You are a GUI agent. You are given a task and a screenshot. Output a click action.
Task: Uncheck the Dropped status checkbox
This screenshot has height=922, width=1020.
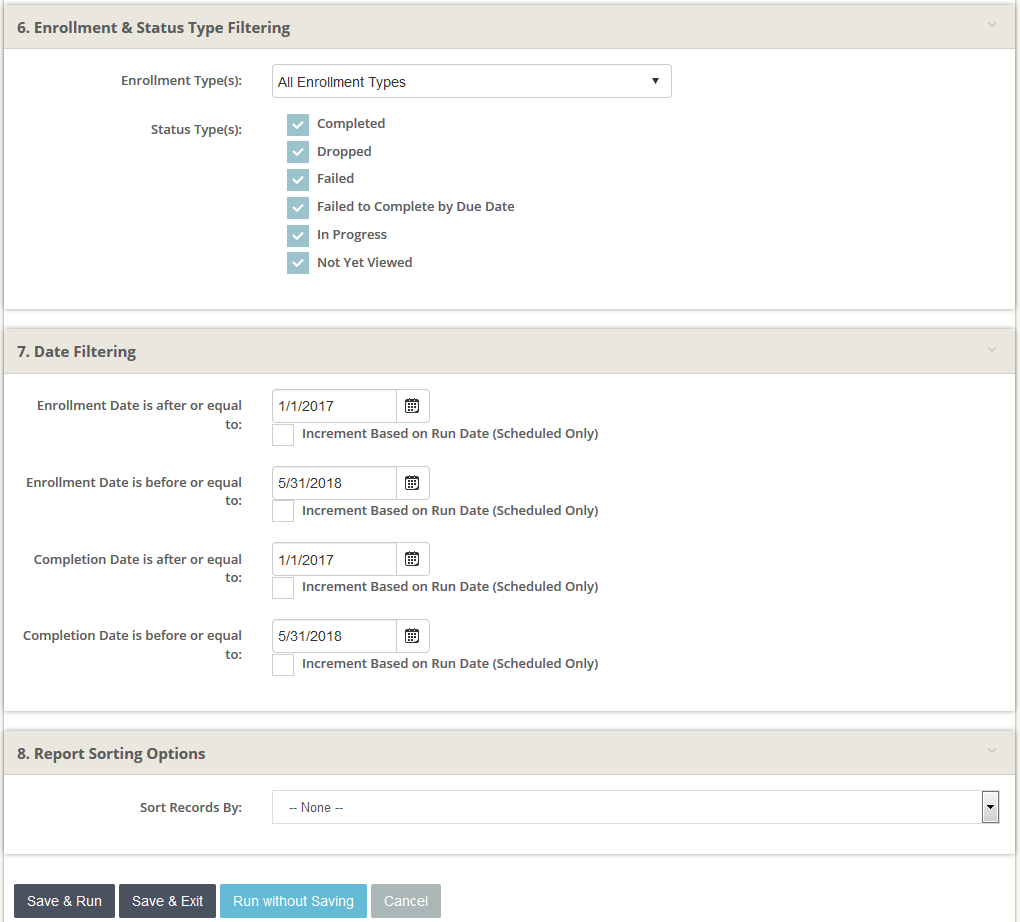[298, 152]
